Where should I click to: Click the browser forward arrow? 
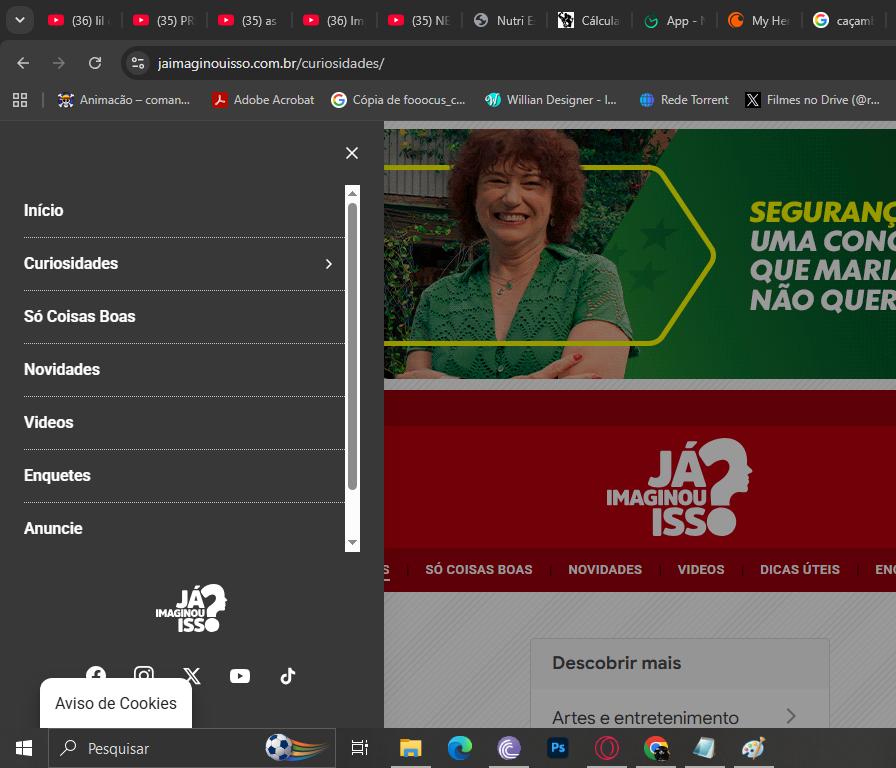tap(59, 63)
